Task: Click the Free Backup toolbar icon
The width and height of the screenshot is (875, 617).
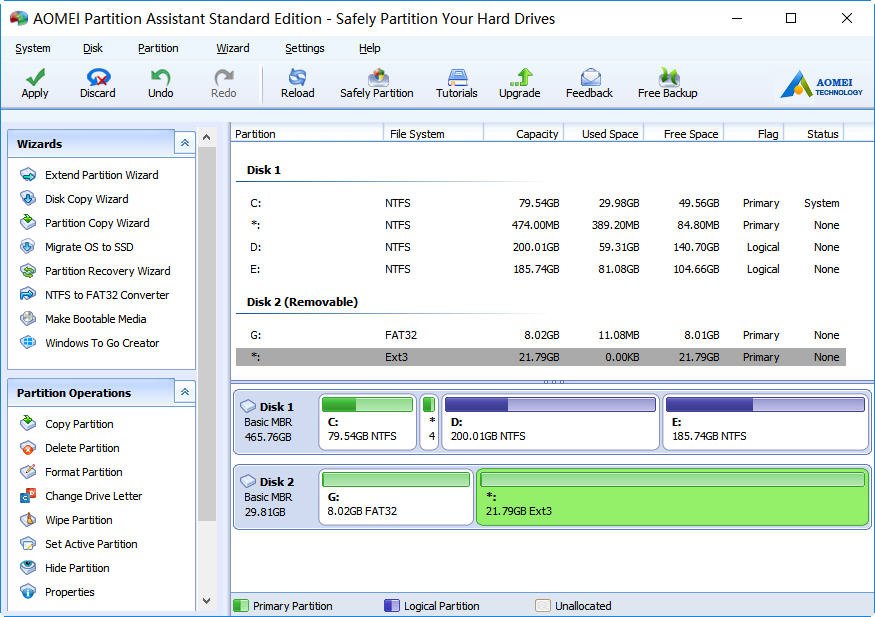Action: point(667,83)
